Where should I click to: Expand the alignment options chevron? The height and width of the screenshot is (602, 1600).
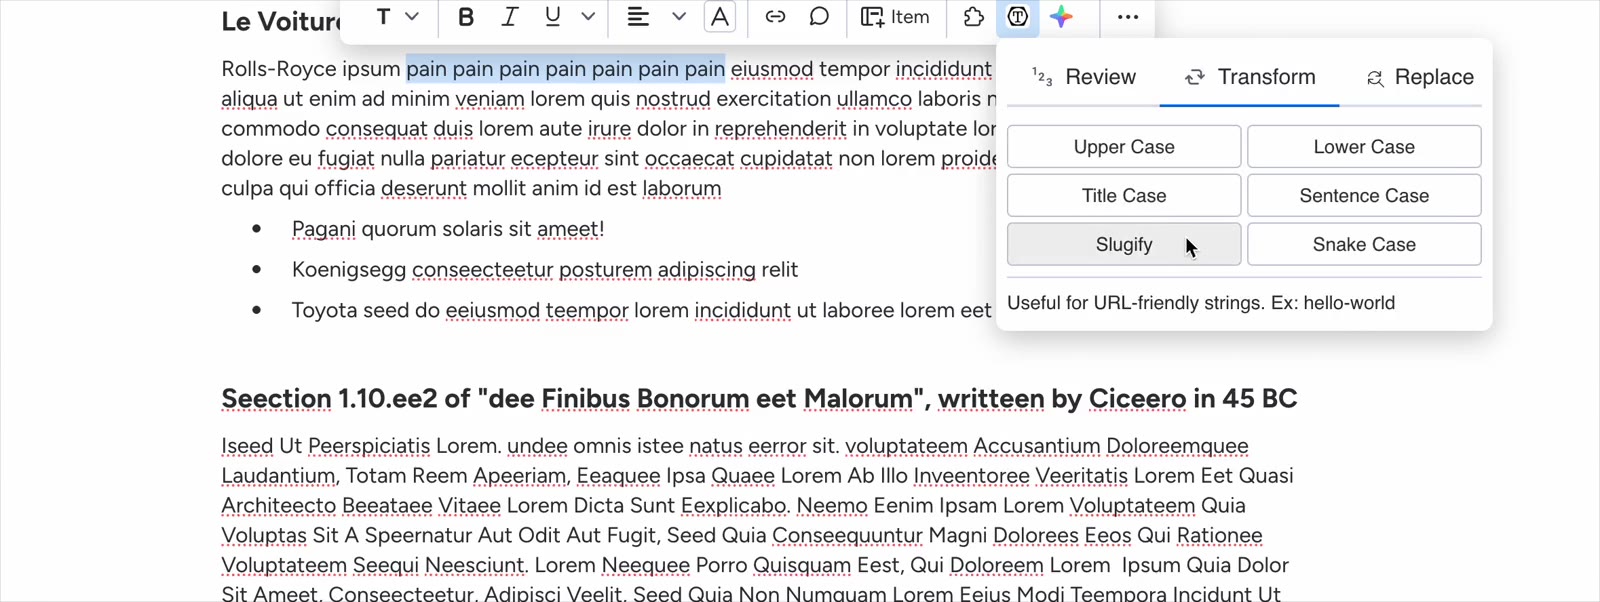pos(679,17)
